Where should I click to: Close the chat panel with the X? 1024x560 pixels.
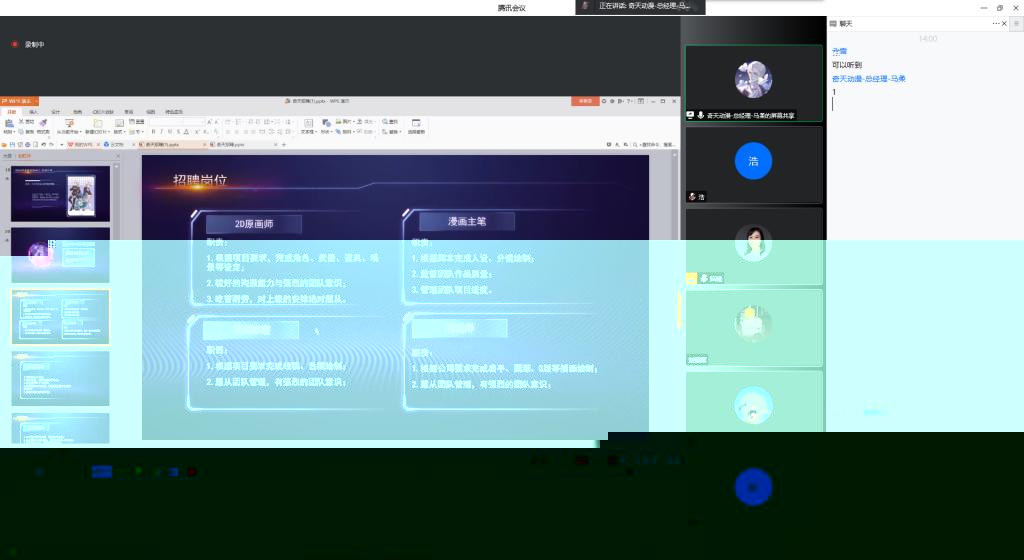pos(1004,23)
